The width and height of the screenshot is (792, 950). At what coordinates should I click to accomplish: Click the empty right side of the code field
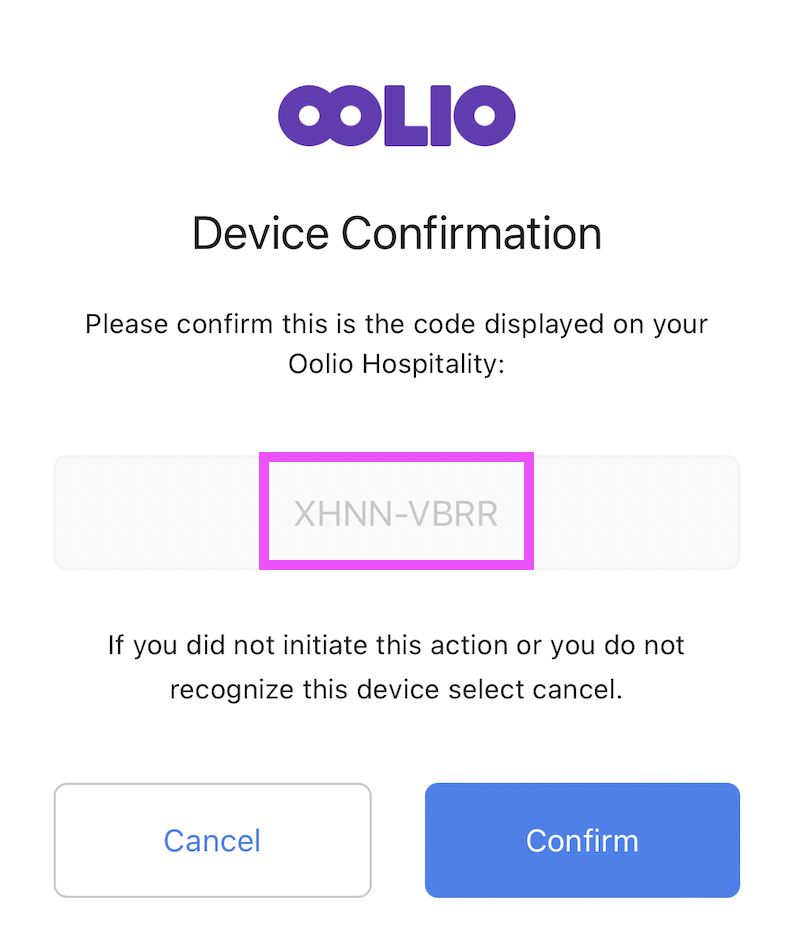[636, 513]
